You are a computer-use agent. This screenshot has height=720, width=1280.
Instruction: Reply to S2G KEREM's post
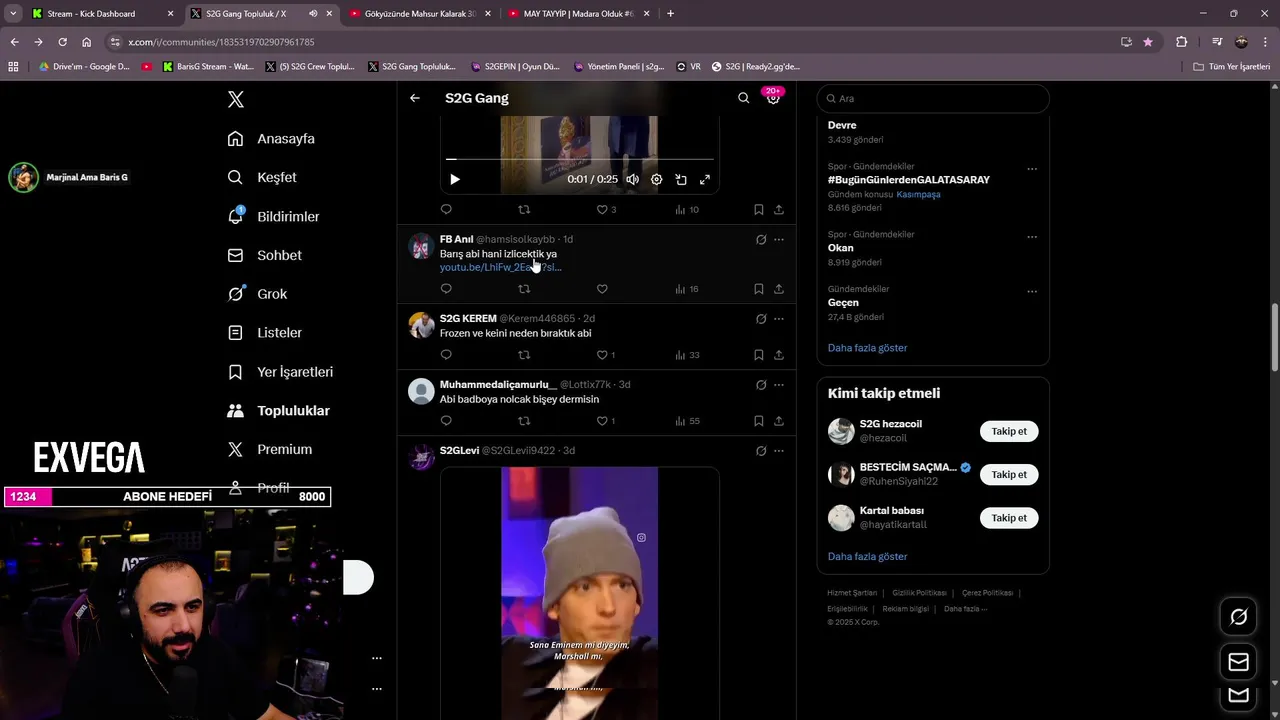[446, 355]
